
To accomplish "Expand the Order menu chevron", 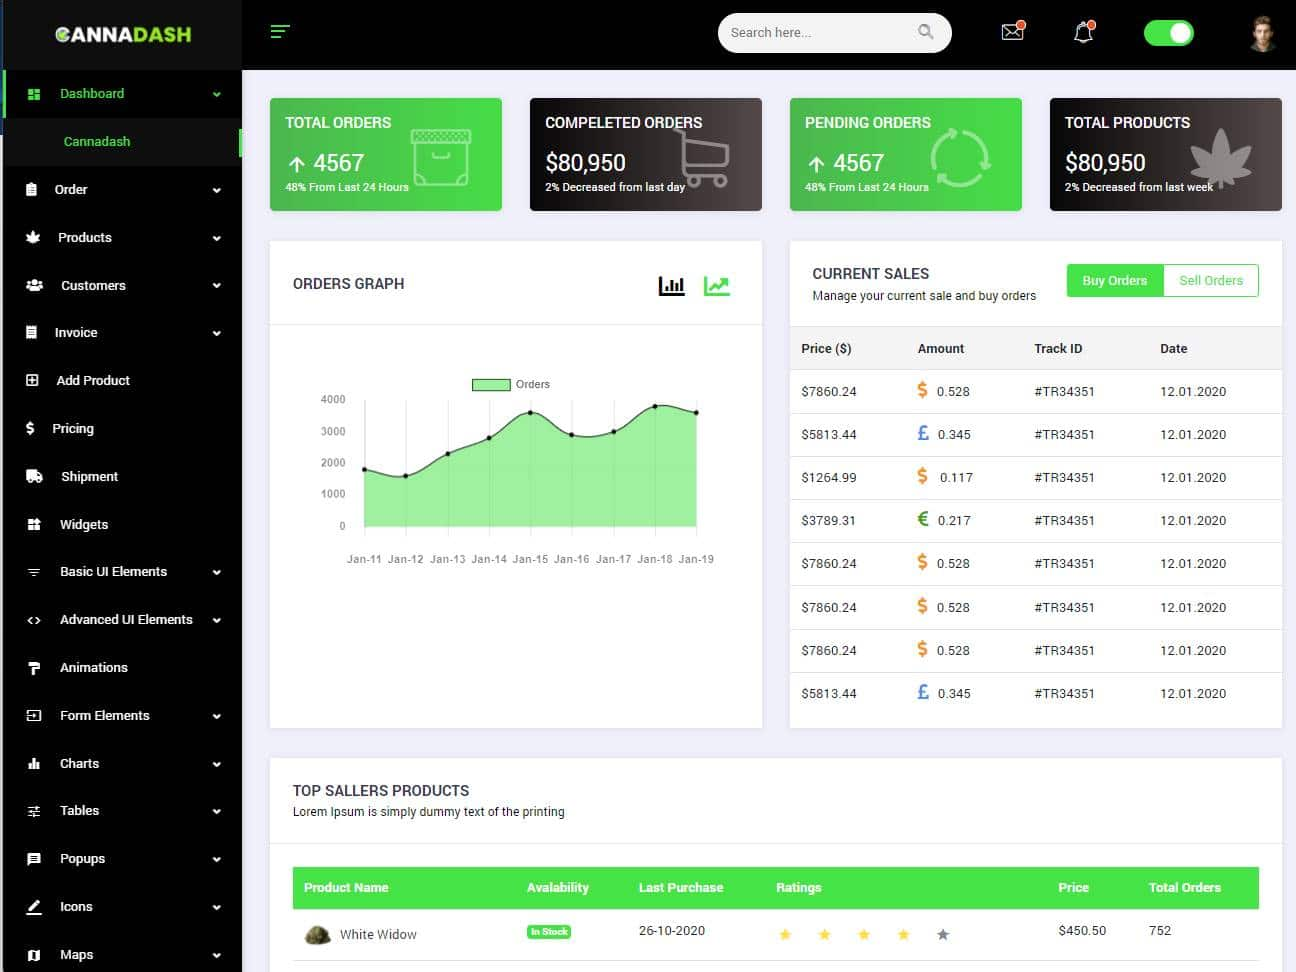I will (x=217, y=190).
